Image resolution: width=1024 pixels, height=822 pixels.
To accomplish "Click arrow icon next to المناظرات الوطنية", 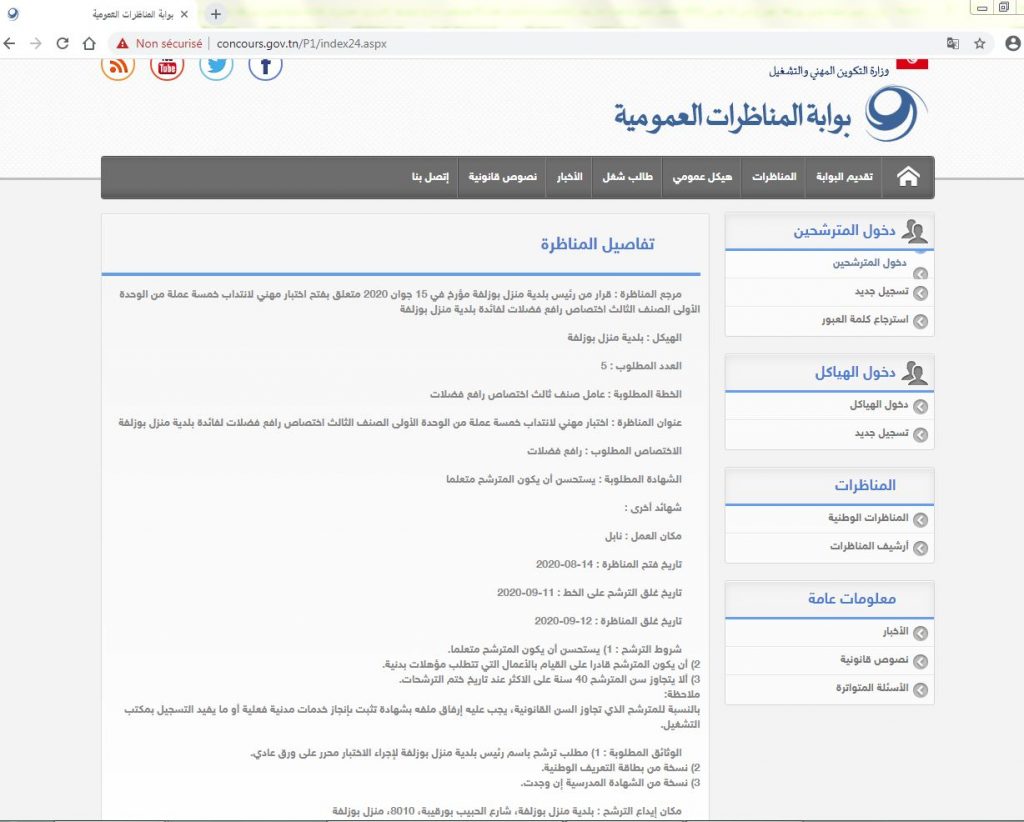I will click(x=921, y=520).
